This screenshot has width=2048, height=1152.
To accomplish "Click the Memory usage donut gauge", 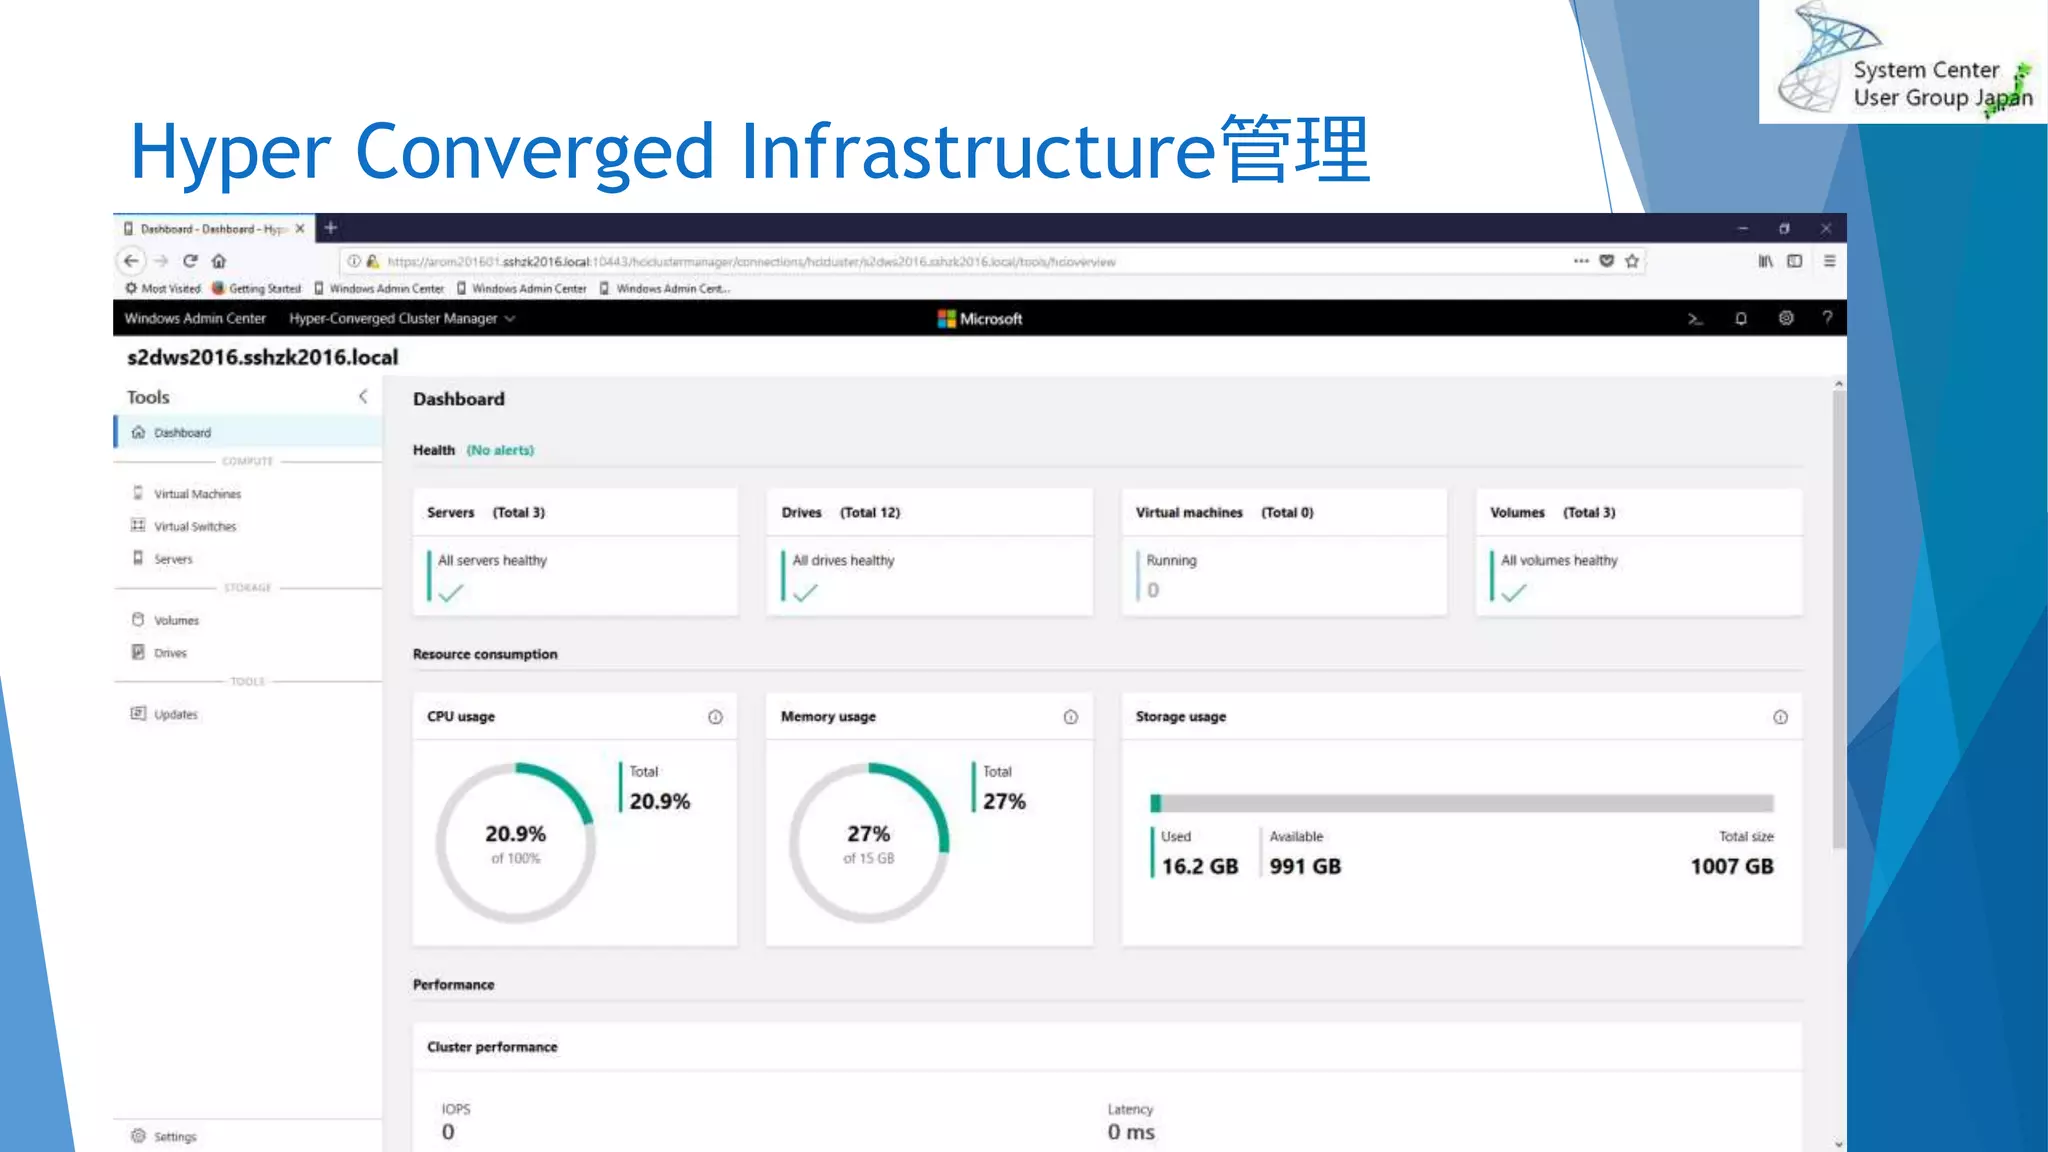I will (868, 843).
